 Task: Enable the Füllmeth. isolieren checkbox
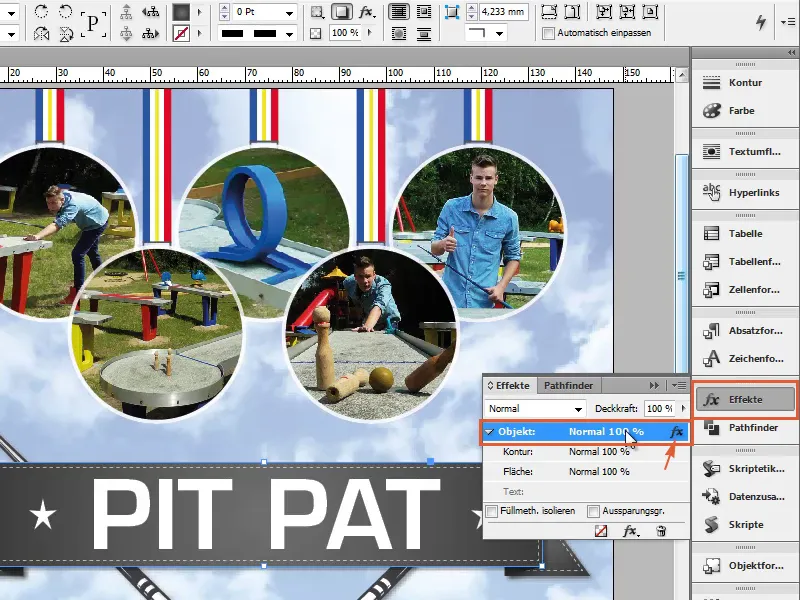491,512
